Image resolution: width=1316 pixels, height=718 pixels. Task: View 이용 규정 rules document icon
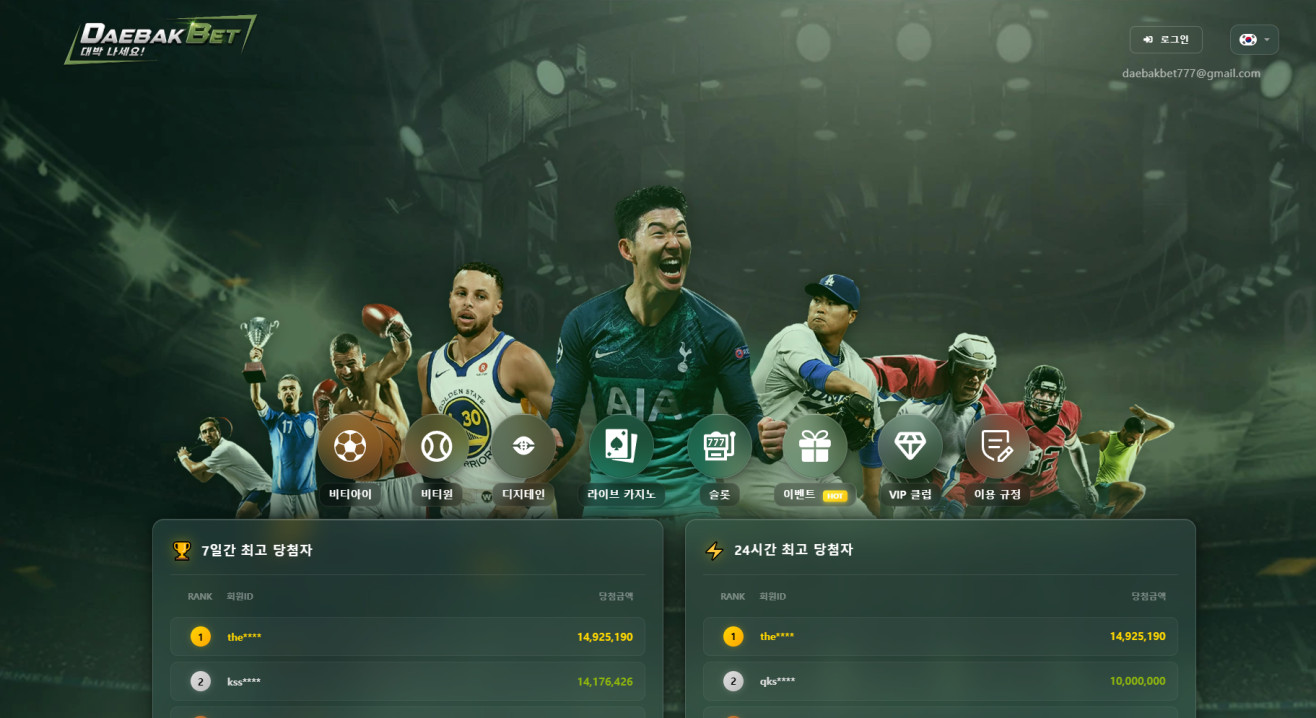997,446
